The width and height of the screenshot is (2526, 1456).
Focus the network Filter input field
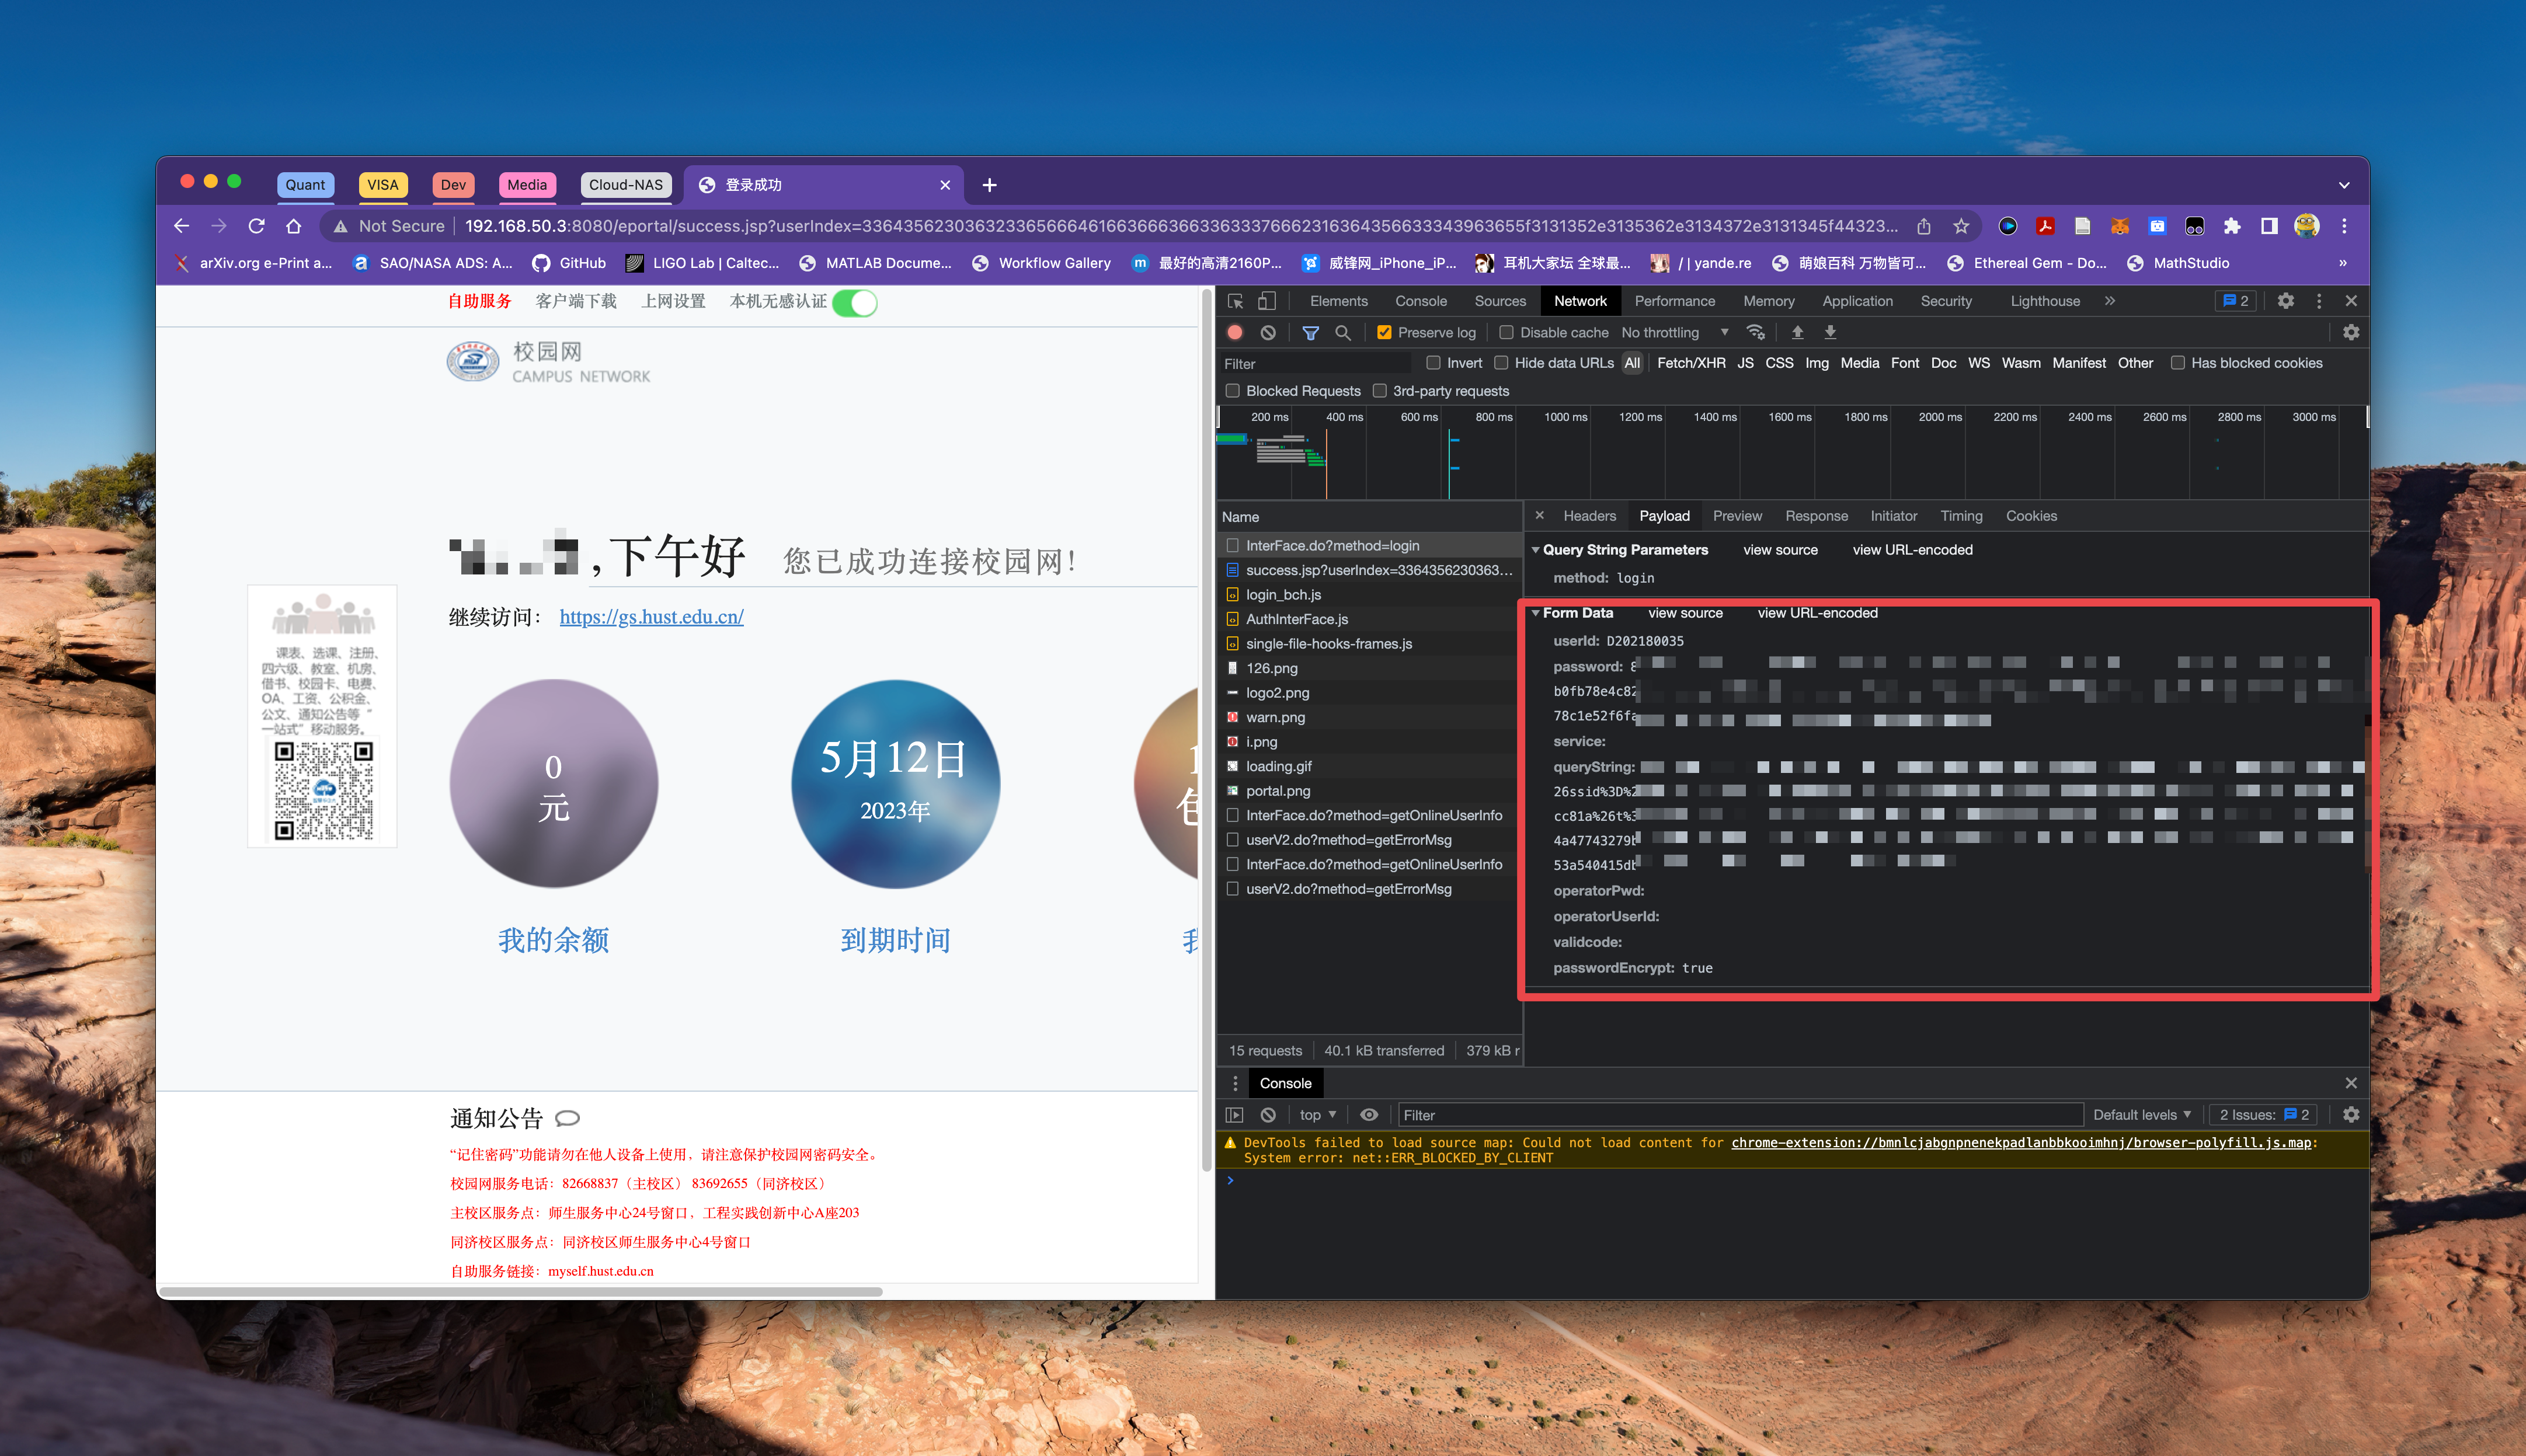[1316, 364]
